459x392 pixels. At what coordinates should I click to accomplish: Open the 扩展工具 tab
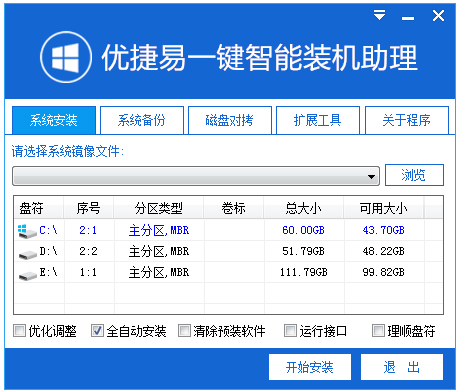(318, 120)
